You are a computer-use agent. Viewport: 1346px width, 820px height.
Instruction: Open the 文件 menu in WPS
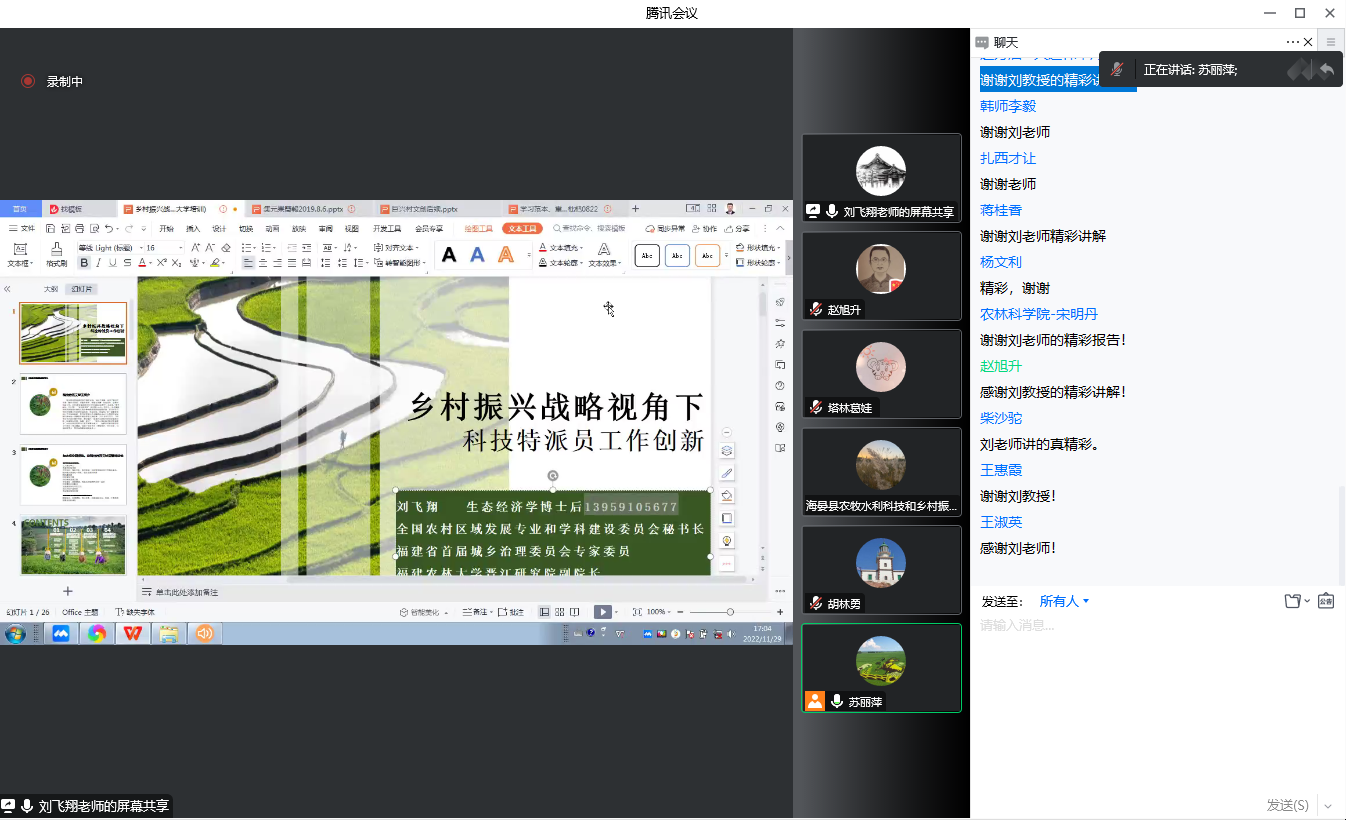(22, 229)
